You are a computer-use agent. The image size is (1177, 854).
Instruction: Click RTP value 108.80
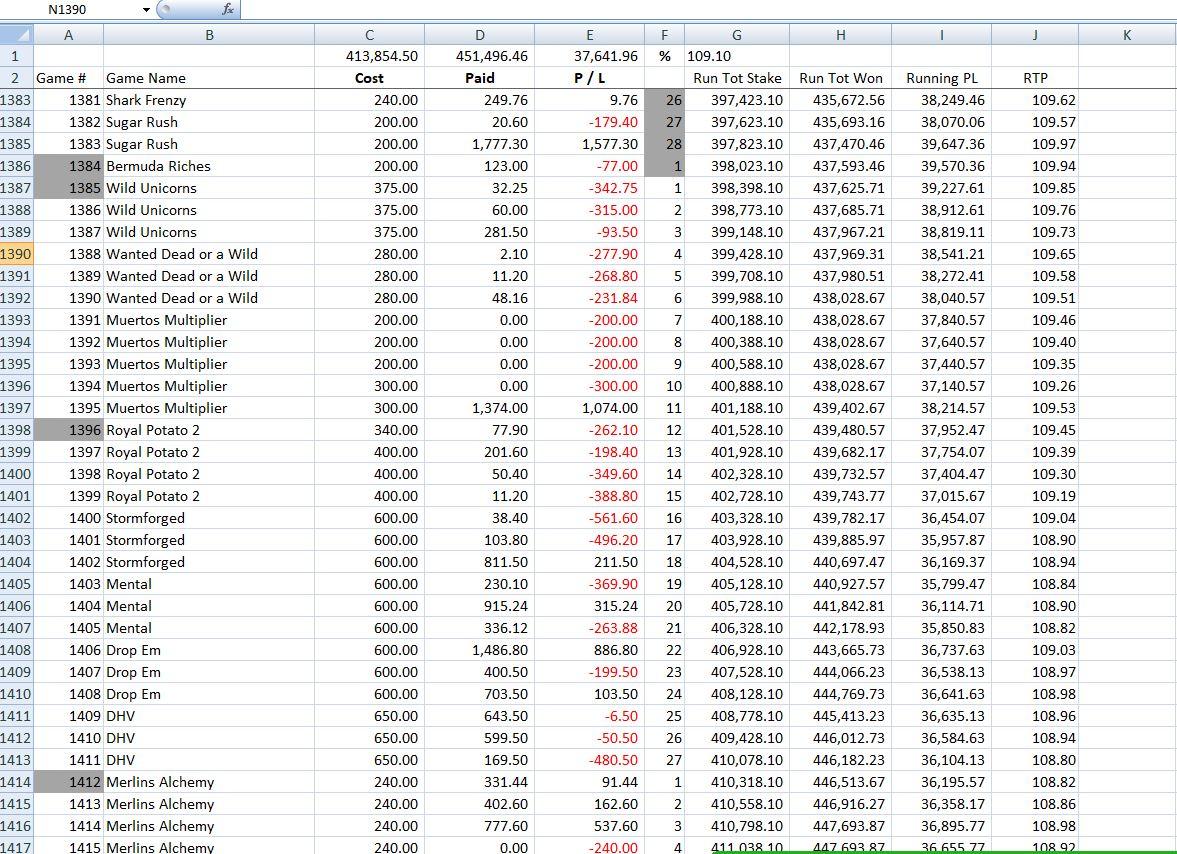point(1035,760)
